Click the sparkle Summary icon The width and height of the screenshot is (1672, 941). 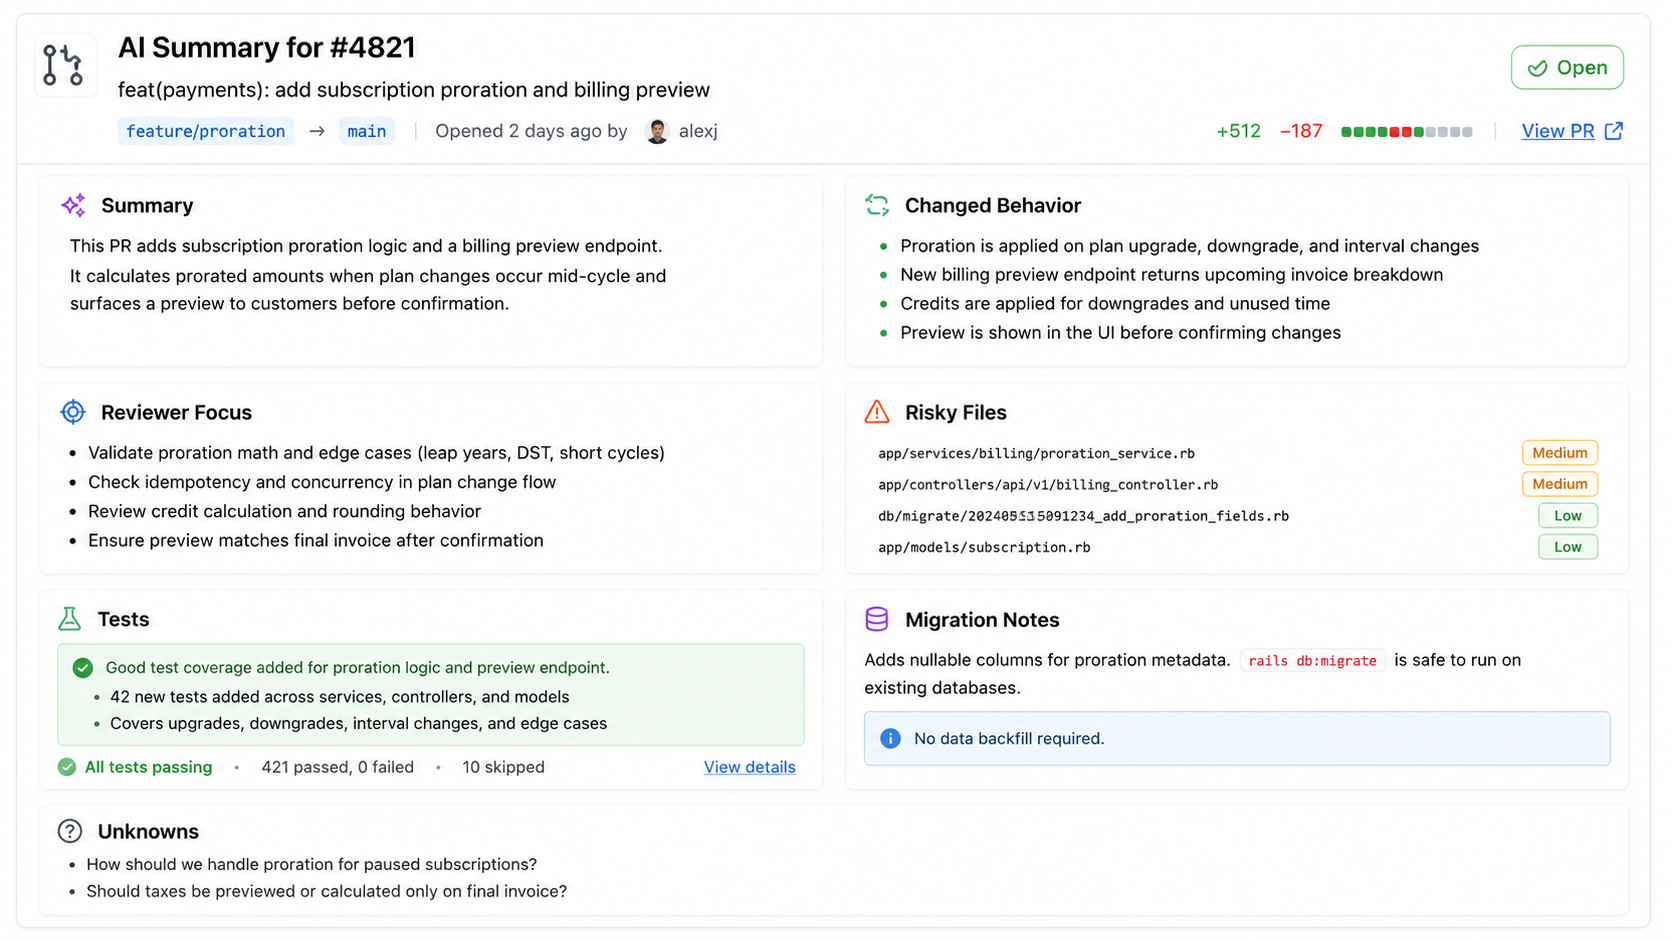click(73, 205)
